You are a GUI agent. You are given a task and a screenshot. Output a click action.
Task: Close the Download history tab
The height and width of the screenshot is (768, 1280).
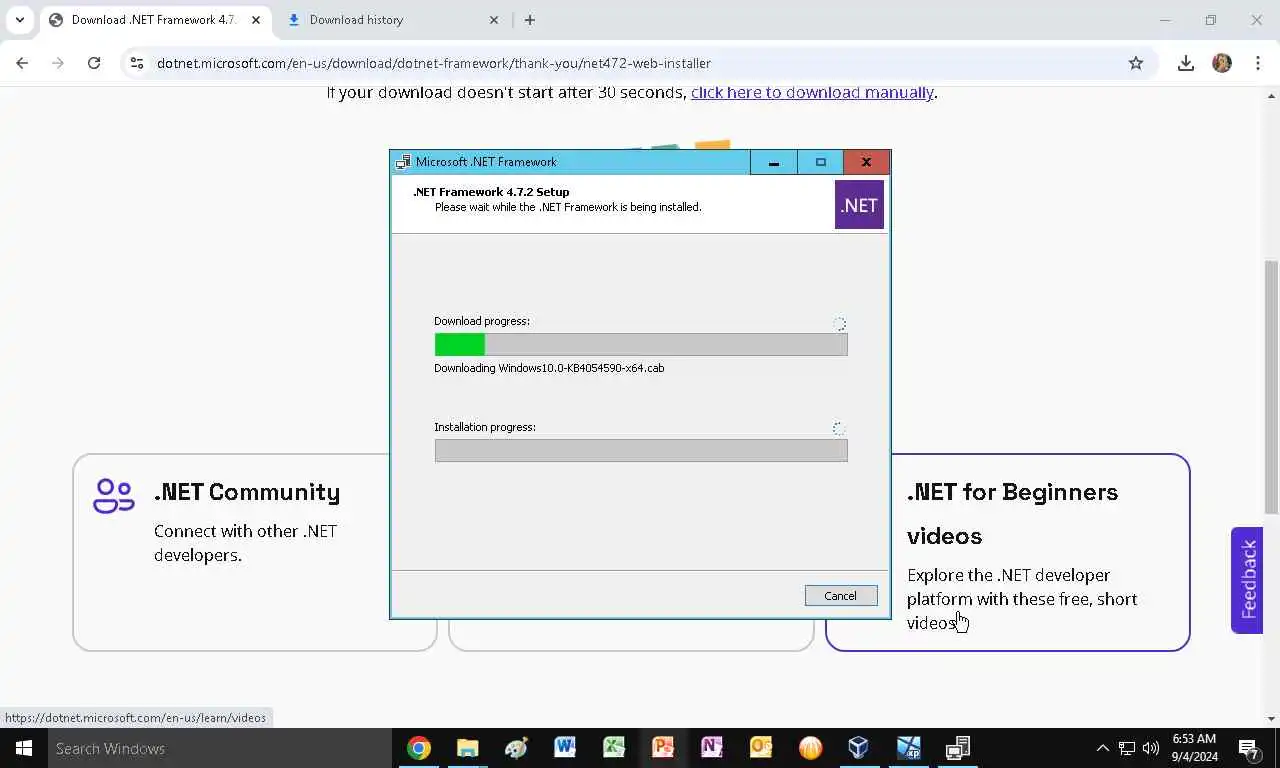[494, 20]
